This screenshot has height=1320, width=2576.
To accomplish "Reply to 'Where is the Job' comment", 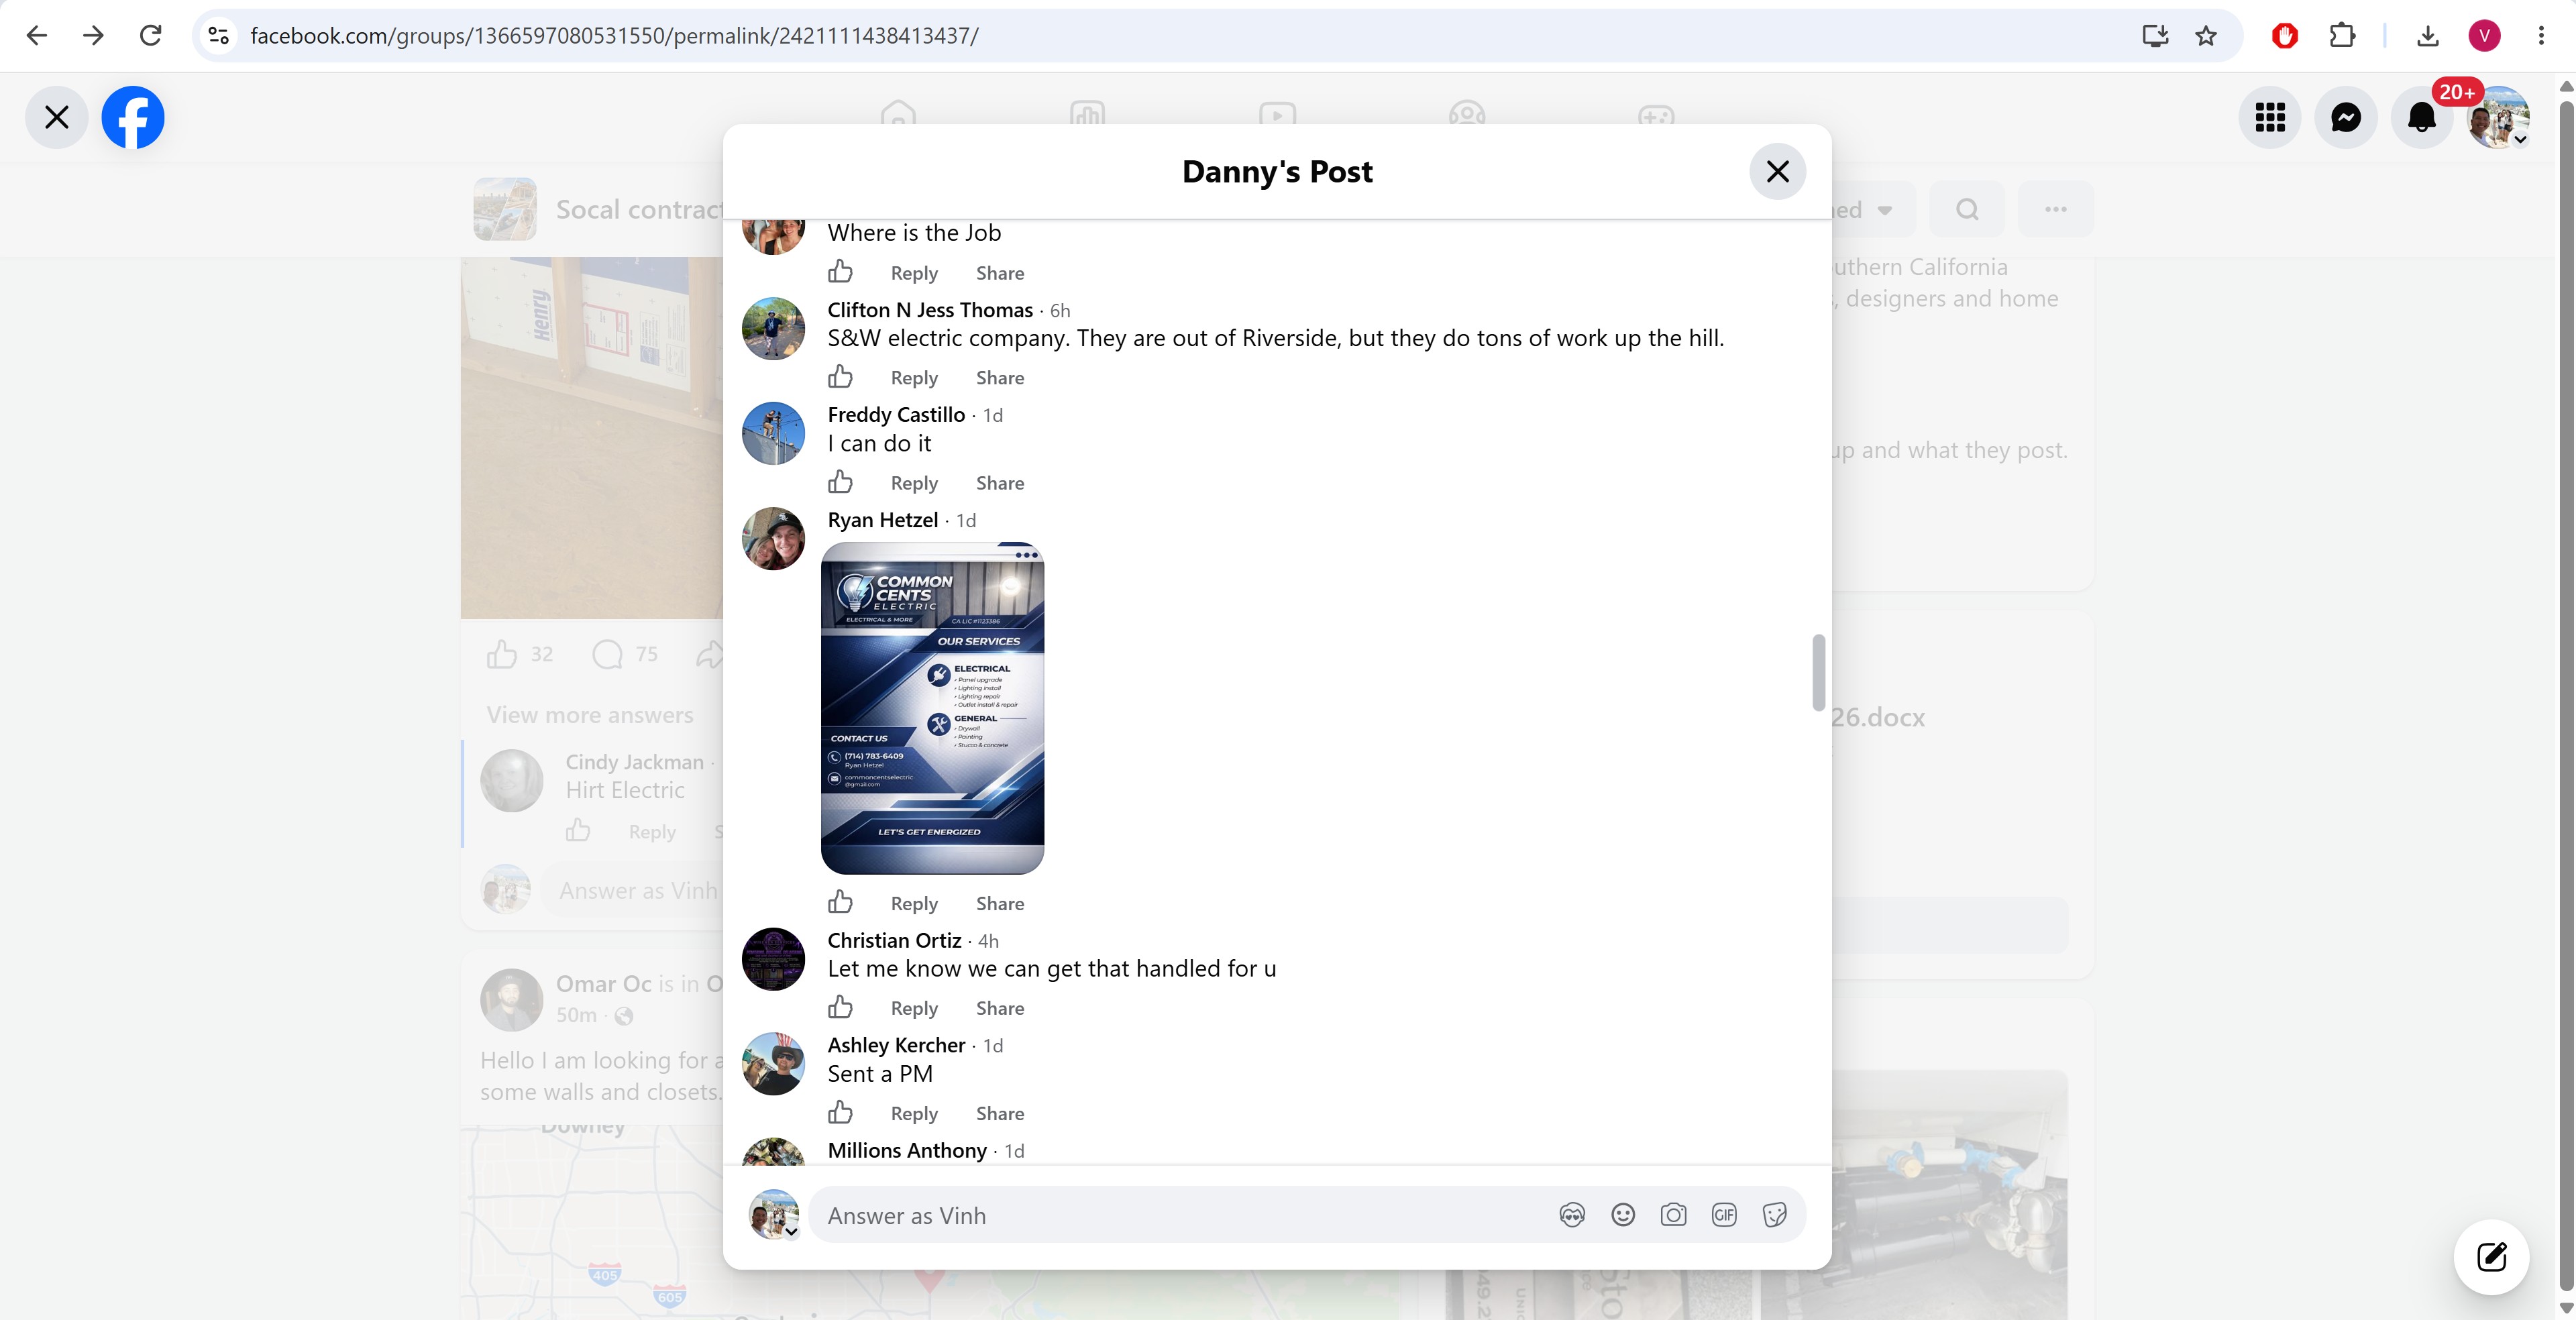I will 914,273.
